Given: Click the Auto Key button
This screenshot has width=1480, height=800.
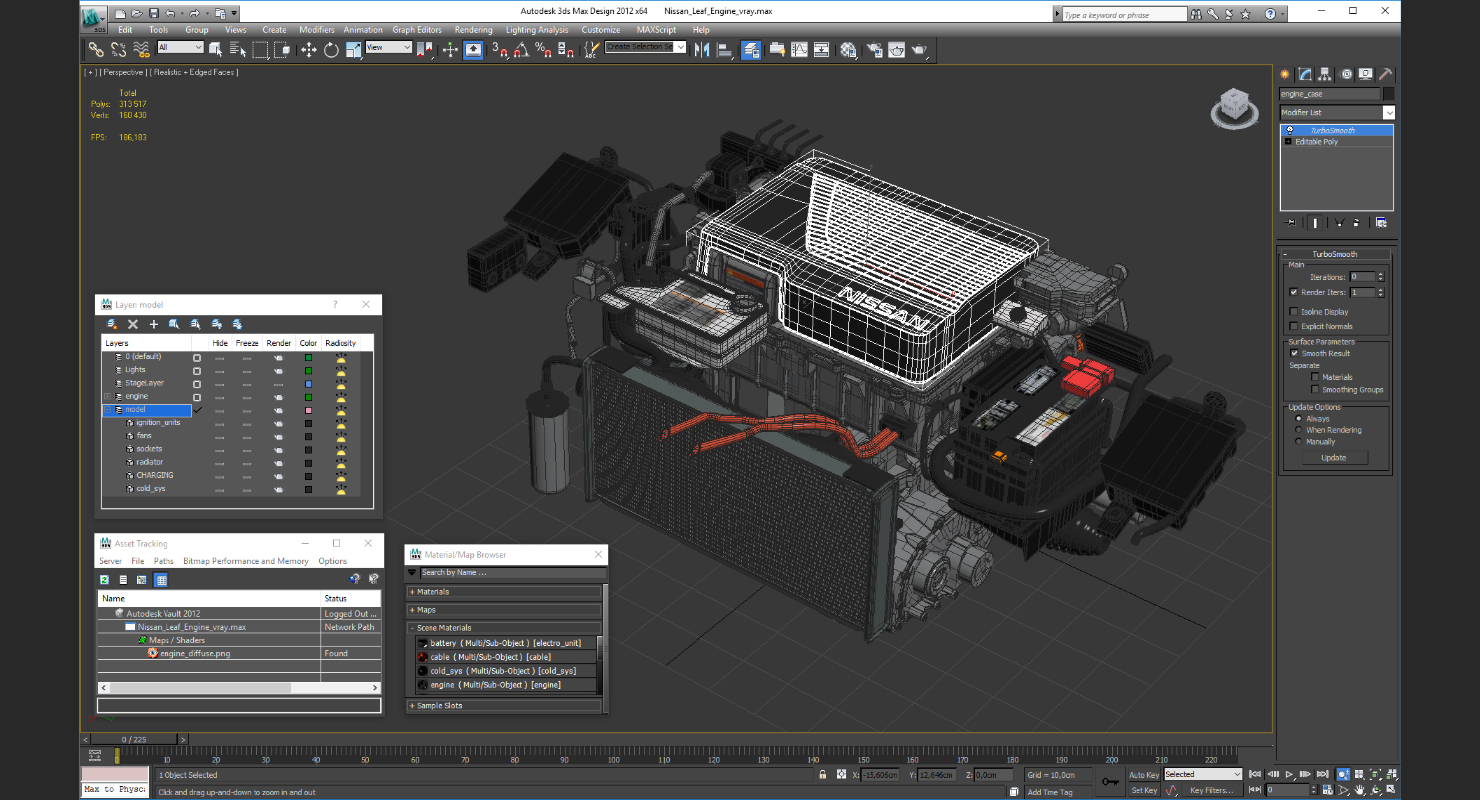Looking at the screenshot, I should (x=1144, y=775).
